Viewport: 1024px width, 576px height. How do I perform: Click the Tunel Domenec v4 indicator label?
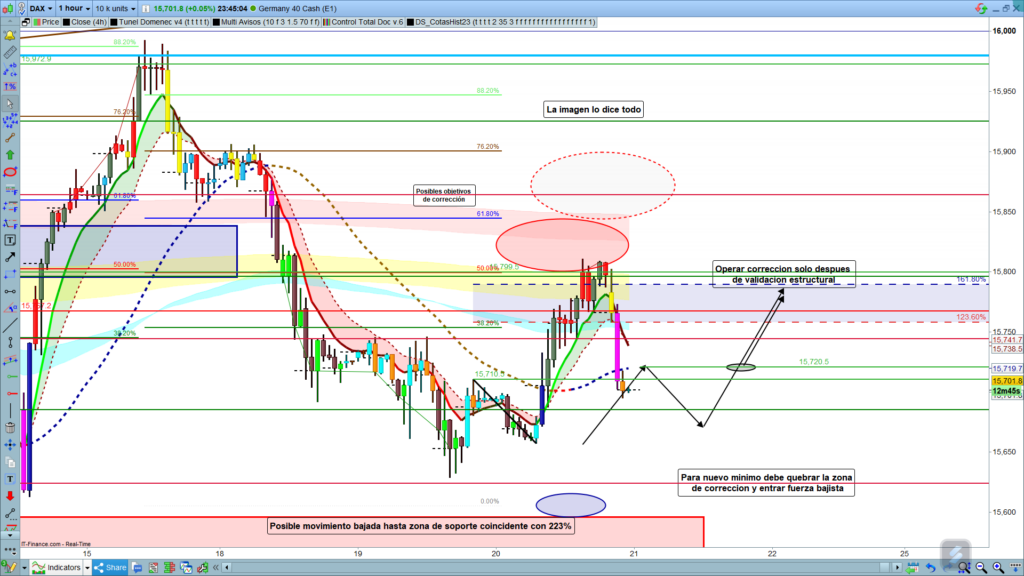click(159, 21)
